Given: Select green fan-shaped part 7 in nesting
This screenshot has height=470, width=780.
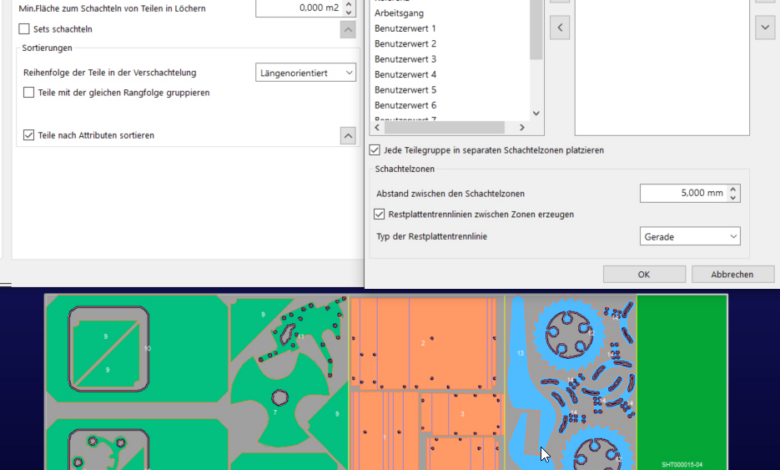Looking at the screenshot, I should click(x=279, y=398).
